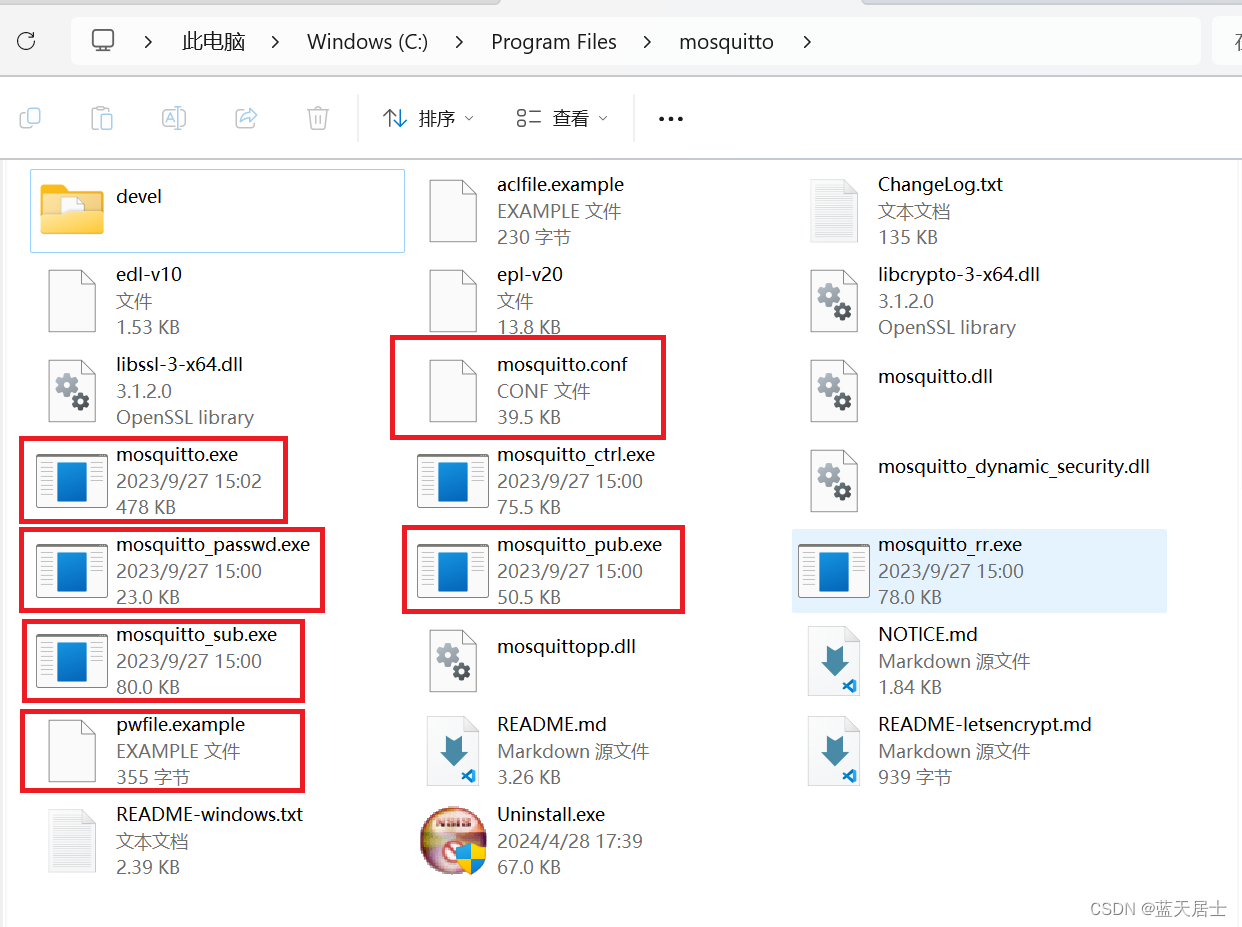Screen dimensions: 1242x927
Task: Select the pwfile.example file name
Action: [x=180, y=724]
